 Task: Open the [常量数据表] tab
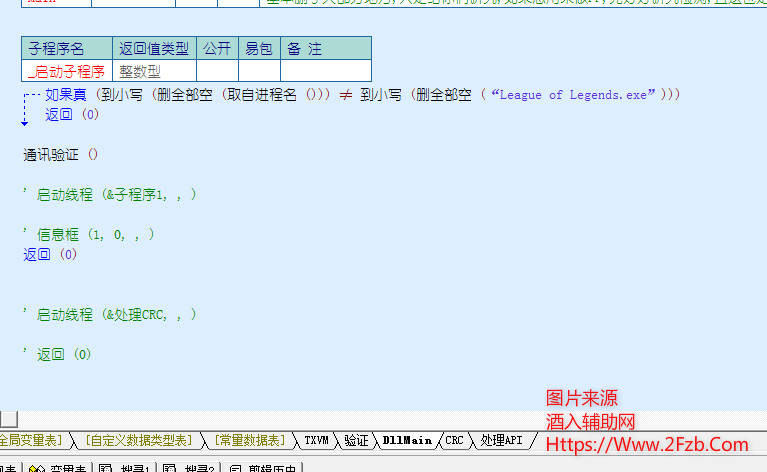[x=249, y=441]
